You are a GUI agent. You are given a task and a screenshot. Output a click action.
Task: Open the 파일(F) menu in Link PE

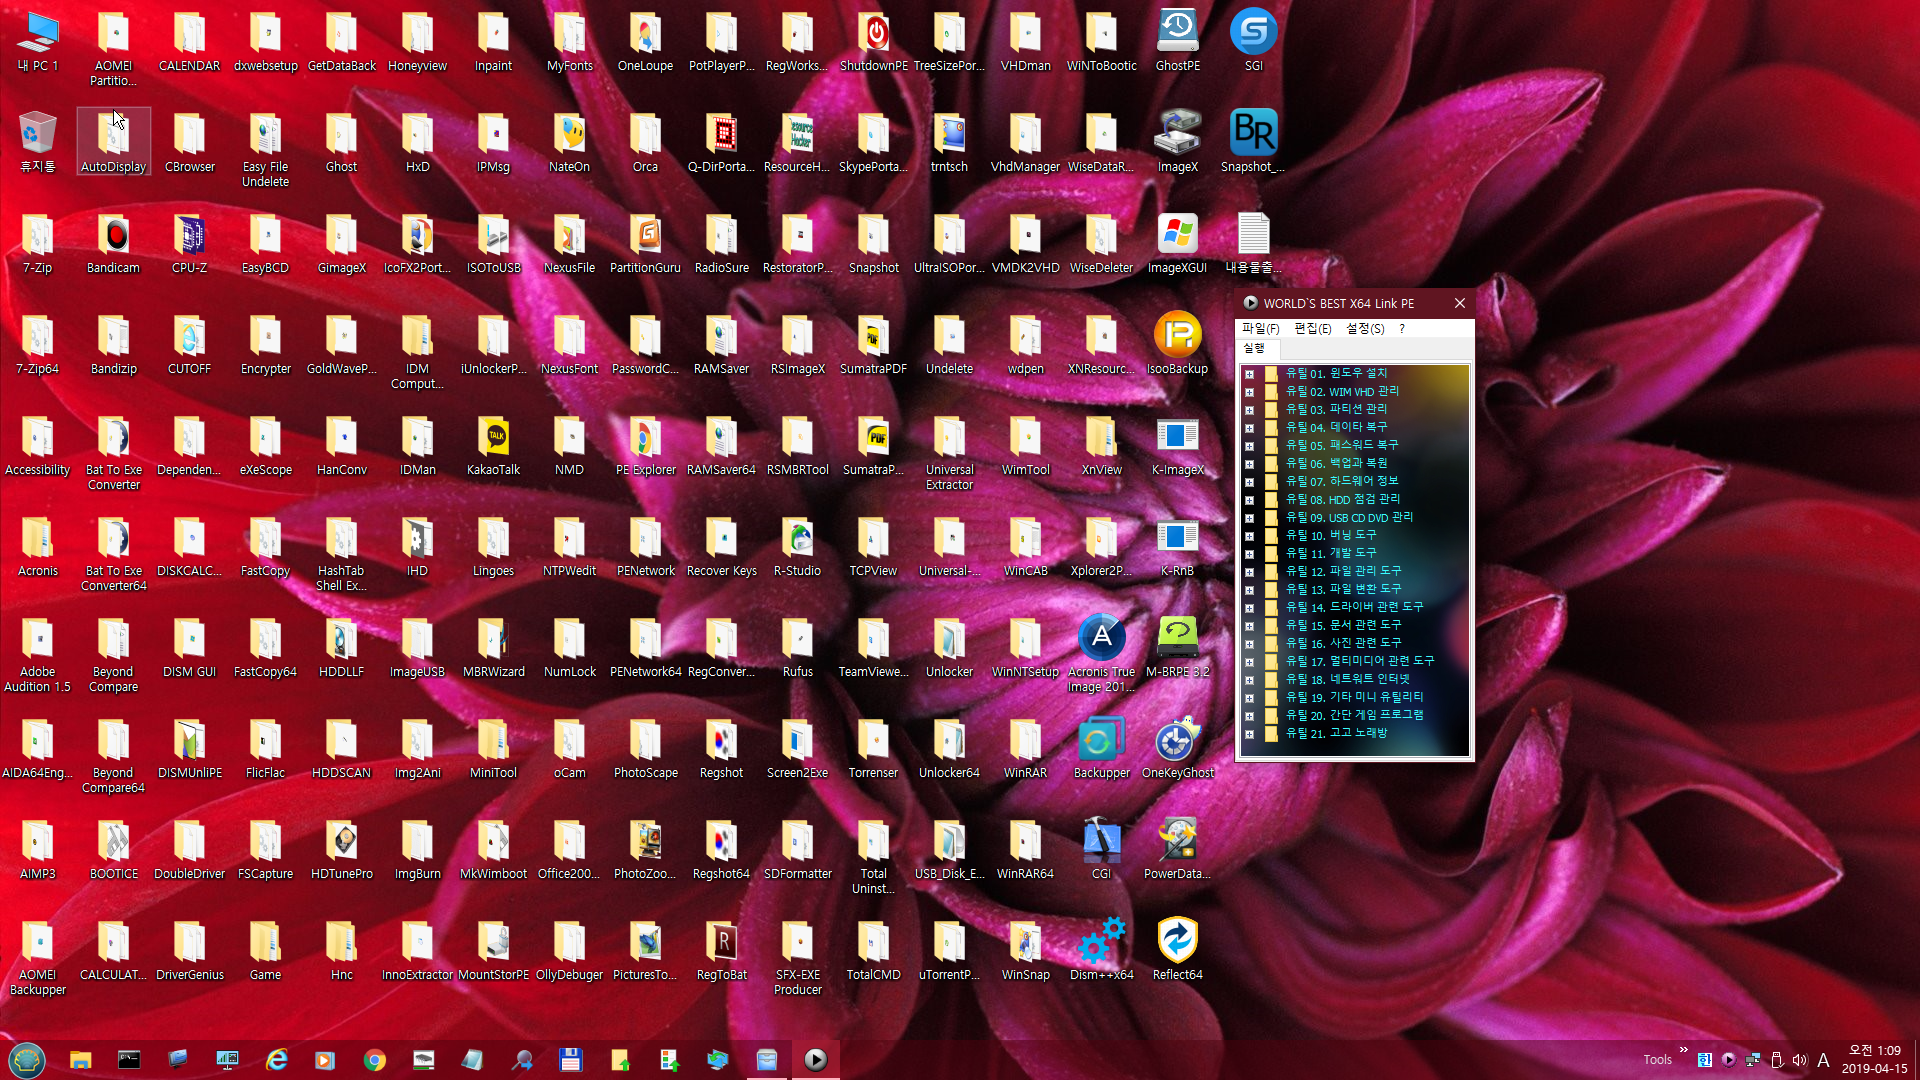1260,329
